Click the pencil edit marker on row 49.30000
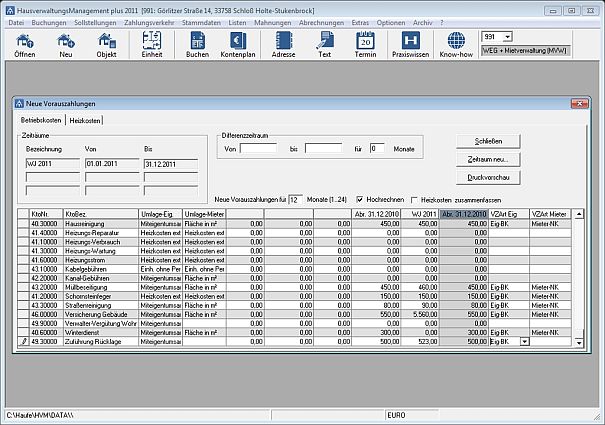The image size is (605, 425). point(24,342)
